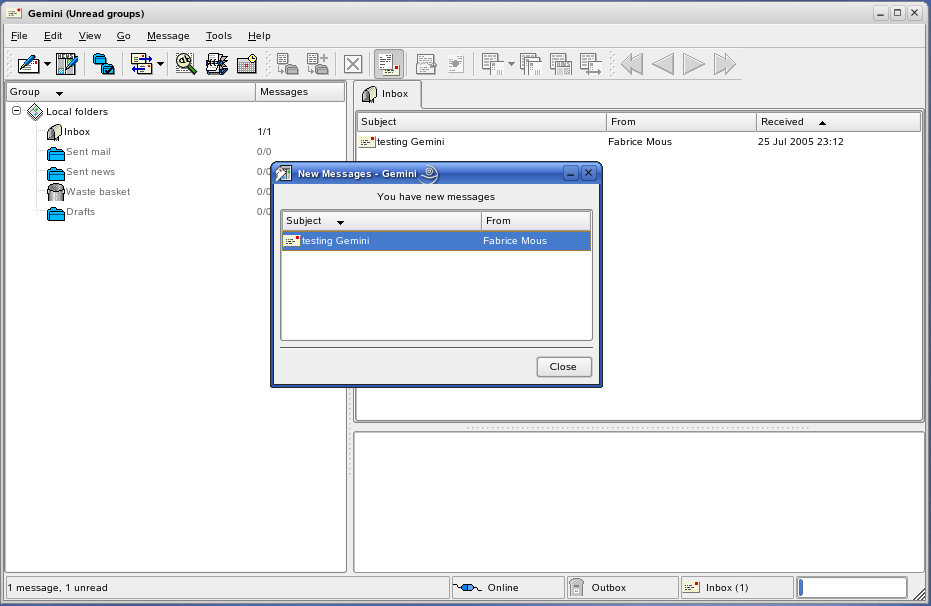This screenshot has height=606, width=931.
Task: Click the magnifying glass search messages icon
Action: point(186,64)
